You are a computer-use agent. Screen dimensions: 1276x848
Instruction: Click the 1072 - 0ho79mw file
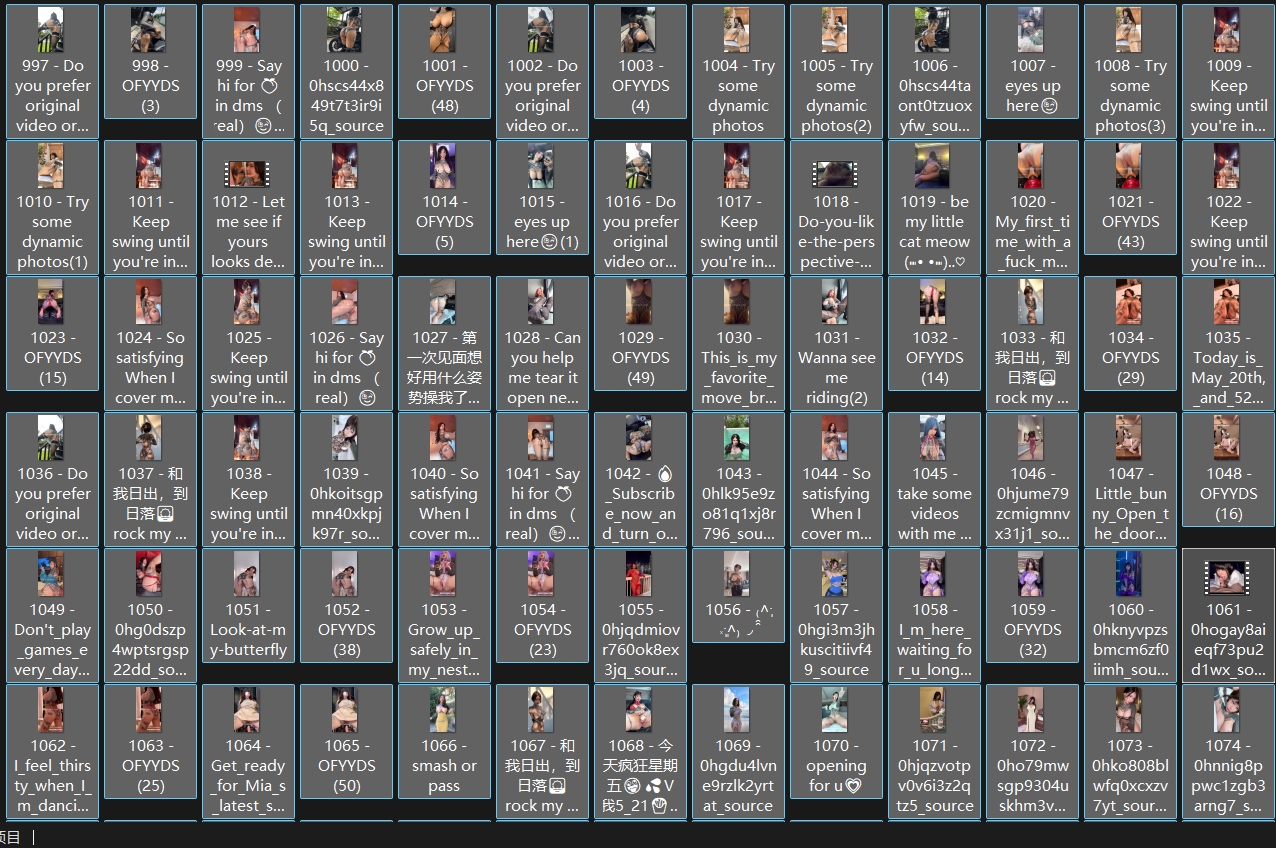(1032, 750)
